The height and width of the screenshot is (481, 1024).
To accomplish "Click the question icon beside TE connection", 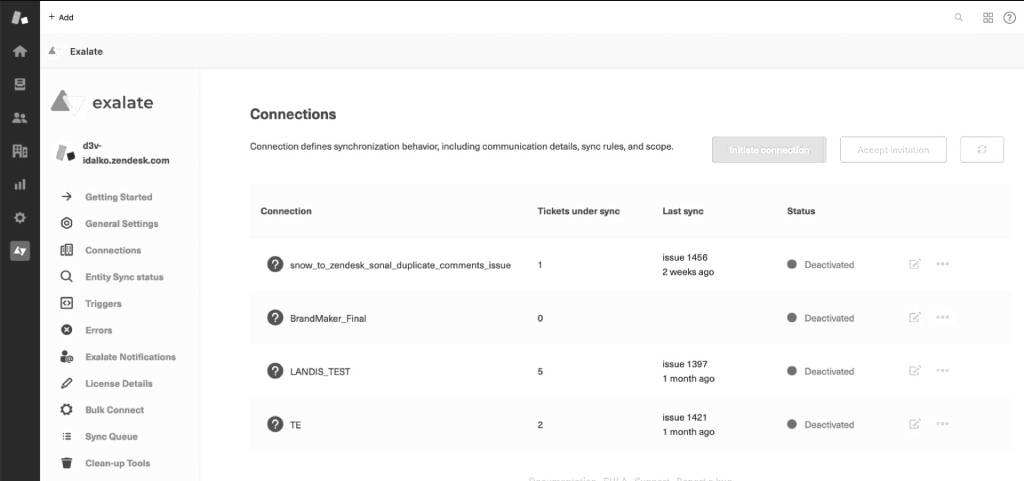I will click(275, 424).
